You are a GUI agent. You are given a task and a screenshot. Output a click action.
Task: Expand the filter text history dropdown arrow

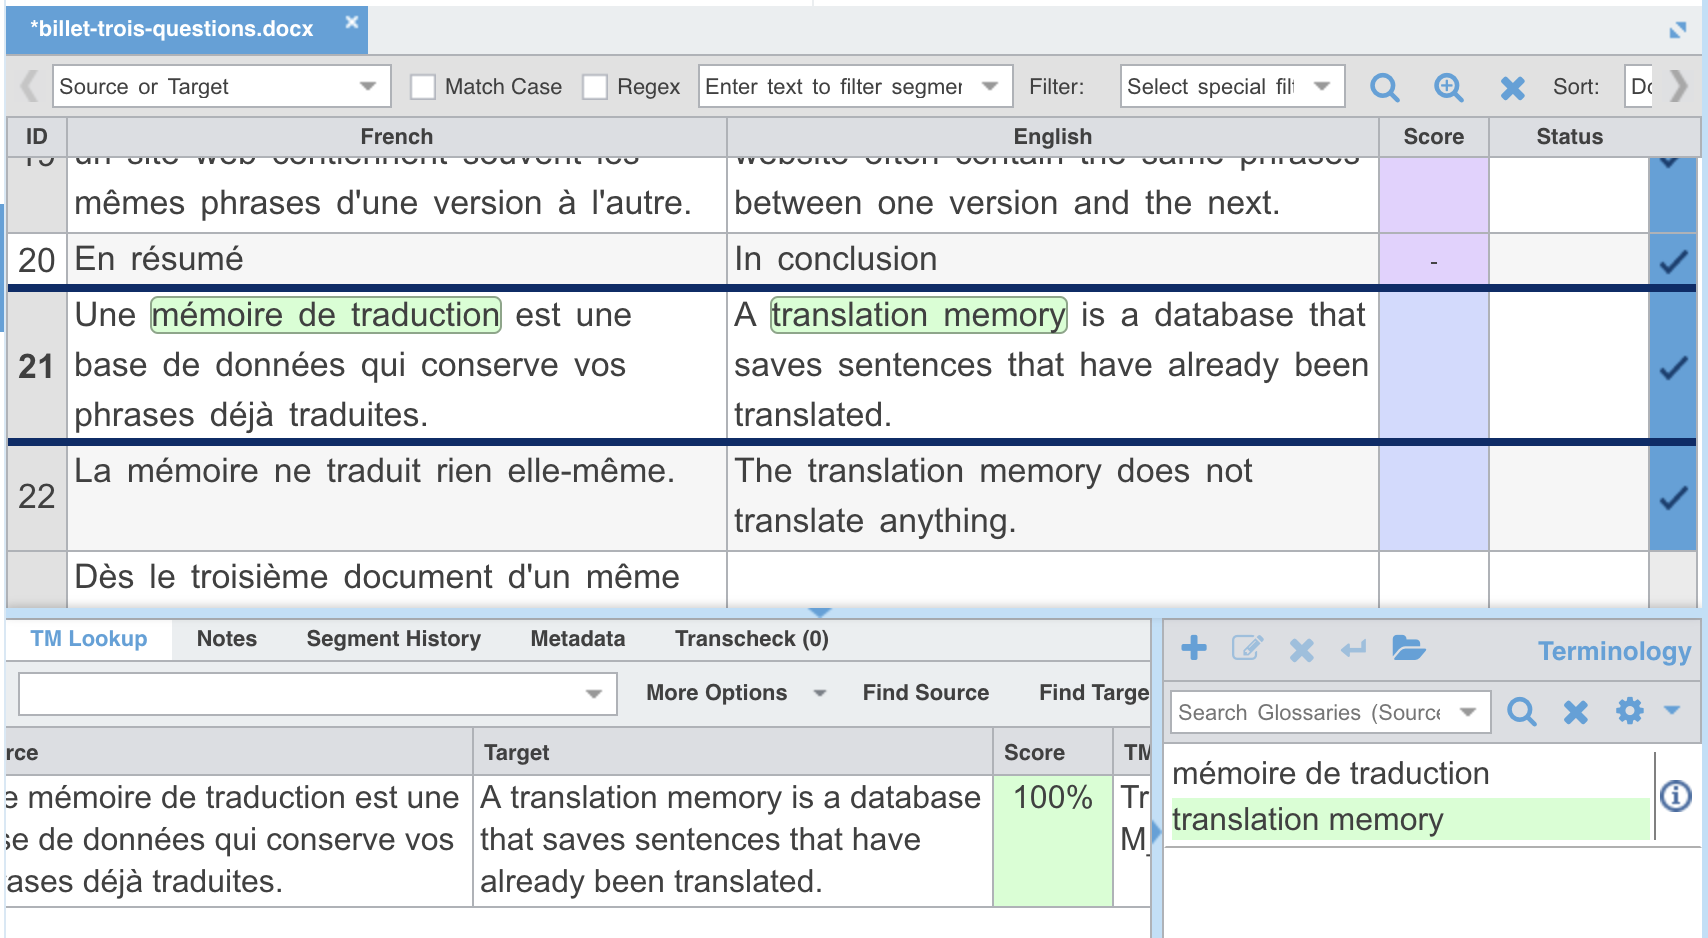pyautogui.click(x=990, y=86)
